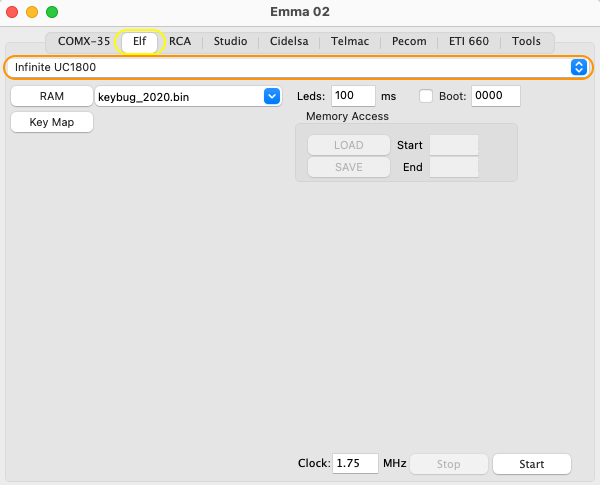Open the ETI 660 tab
The width and height of the screenshot is (600, 485).
469,41
